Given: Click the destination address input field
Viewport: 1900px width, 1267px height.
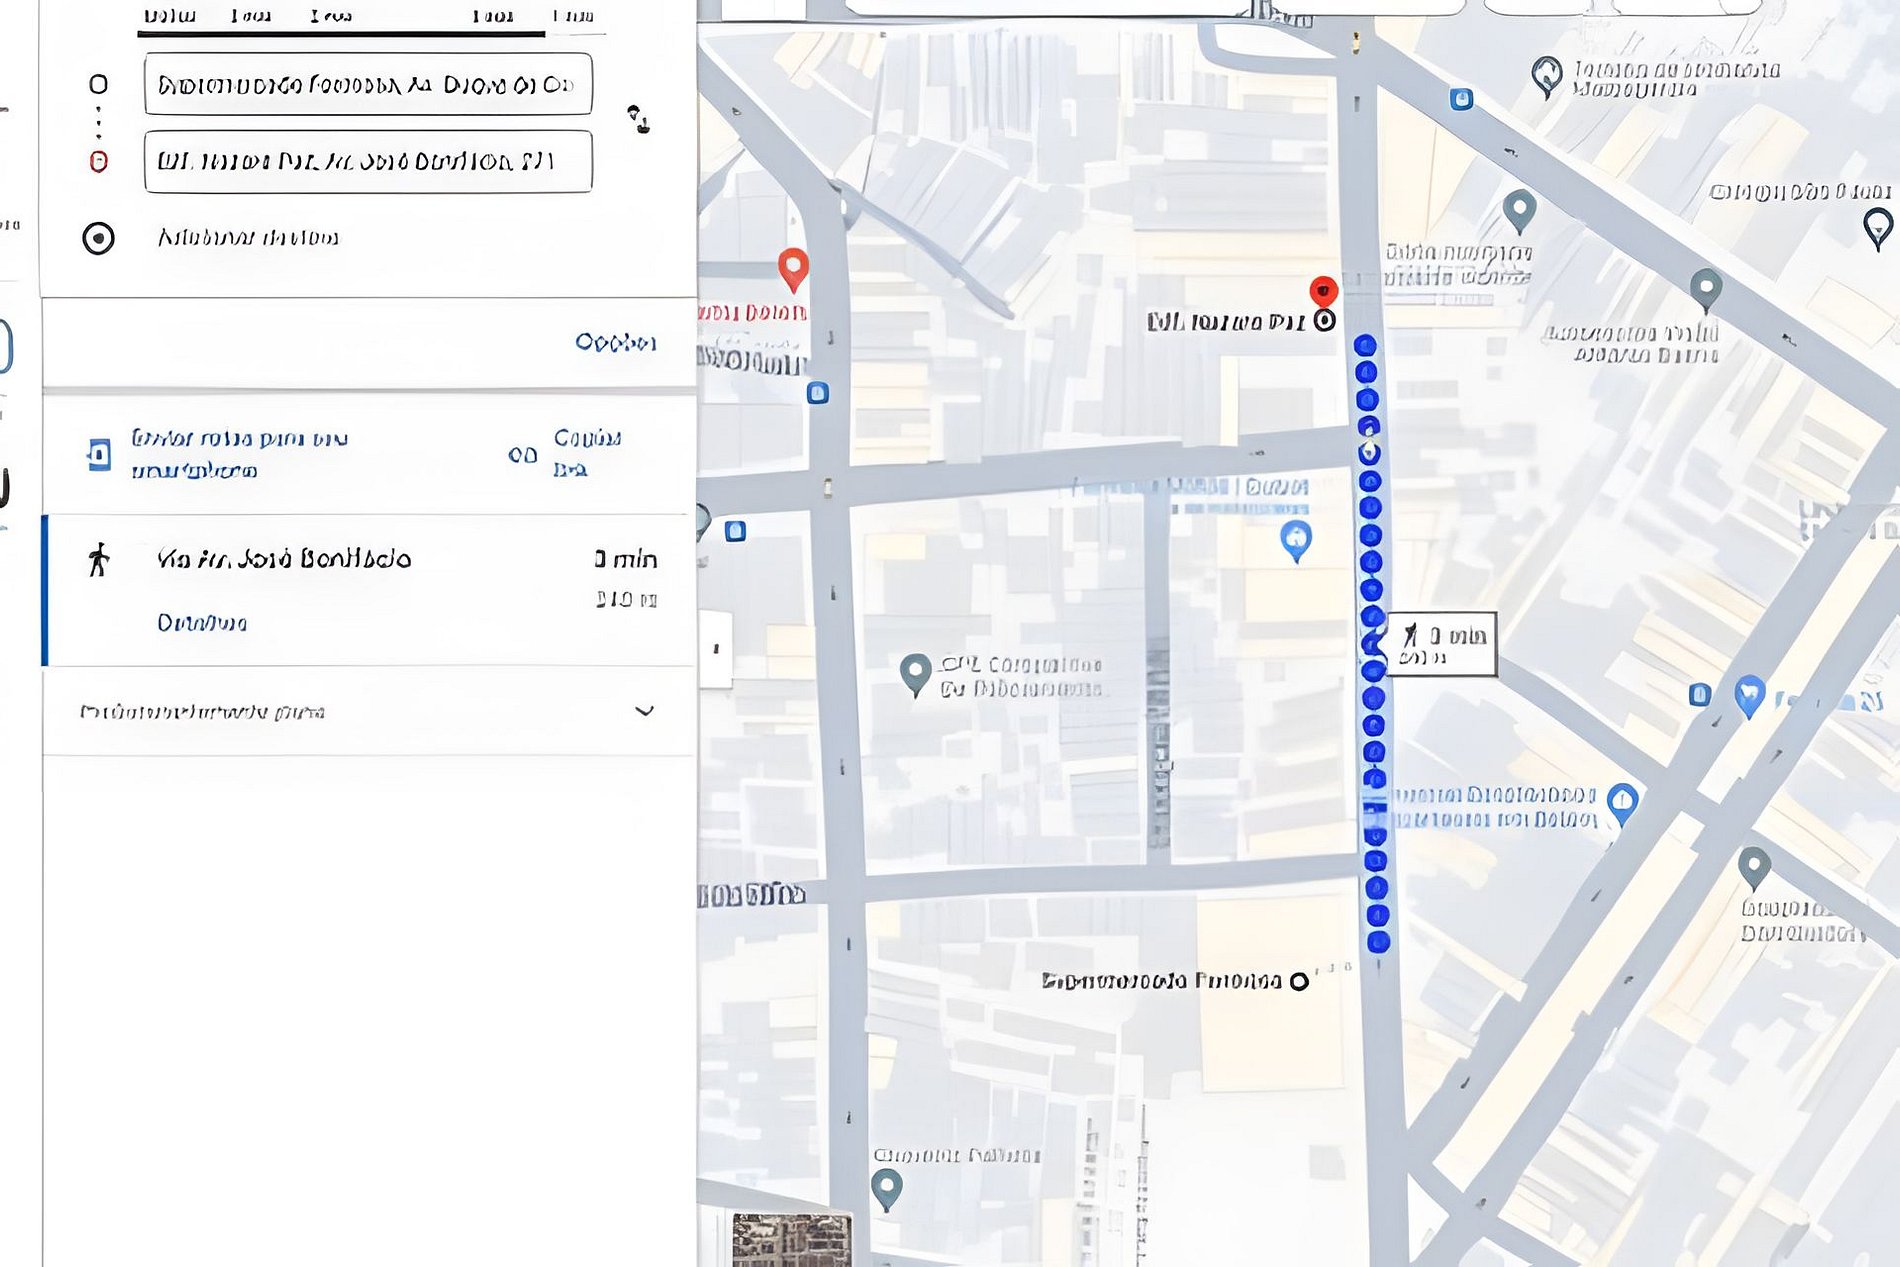Looking at the screenshot, I should coord(367,162).
